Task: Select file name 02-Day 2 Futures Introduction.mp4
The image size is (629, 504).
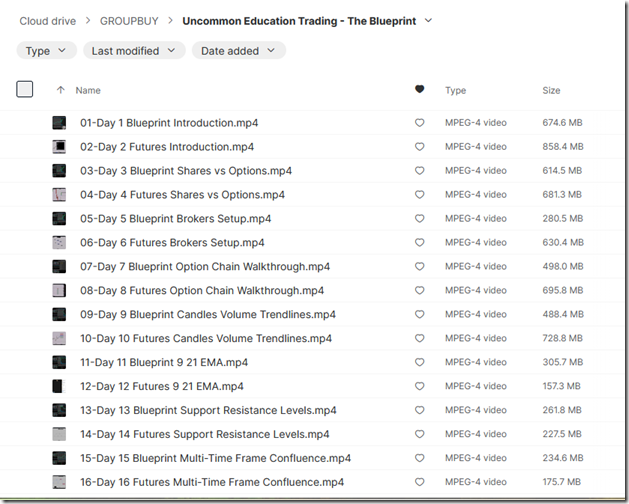Action: (x=167, y=147)
